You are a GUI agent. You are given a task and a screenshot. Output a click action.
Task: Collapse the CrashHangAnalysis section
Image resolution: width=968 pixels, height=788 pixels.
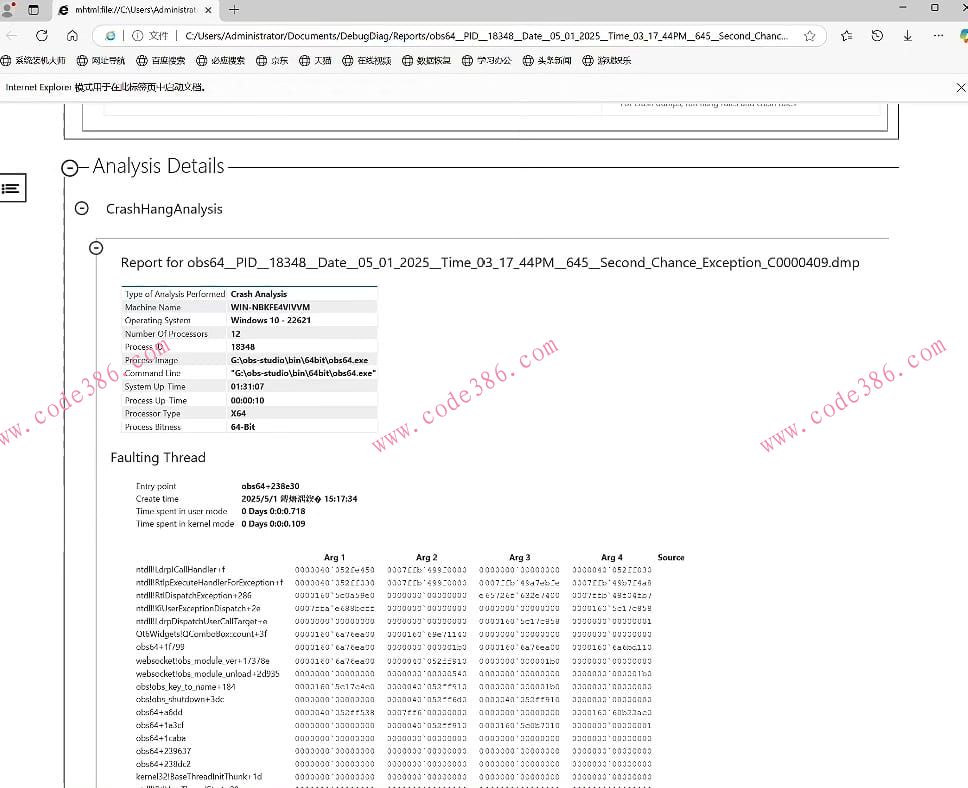tap(82, 209)
